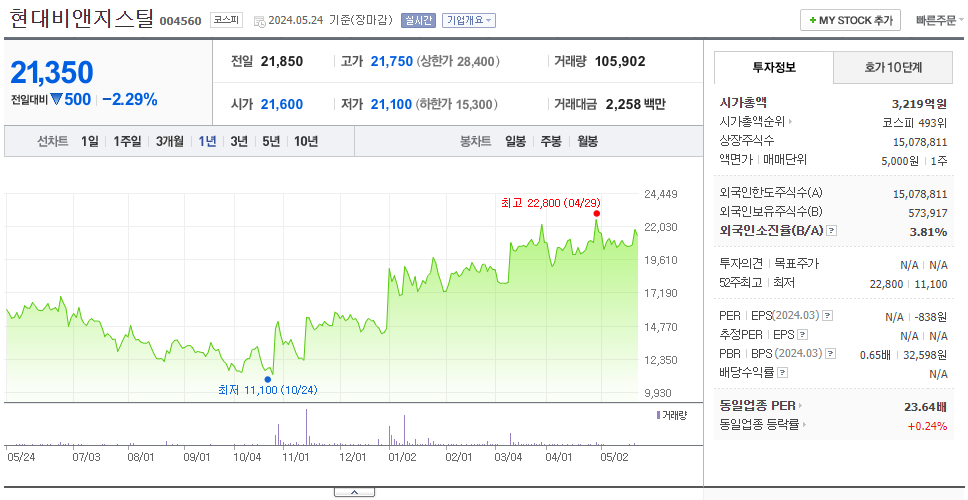Click the calendar clock icon beside 2024.05.24
The width and height of the screenshot is (968, 500).
259,21
